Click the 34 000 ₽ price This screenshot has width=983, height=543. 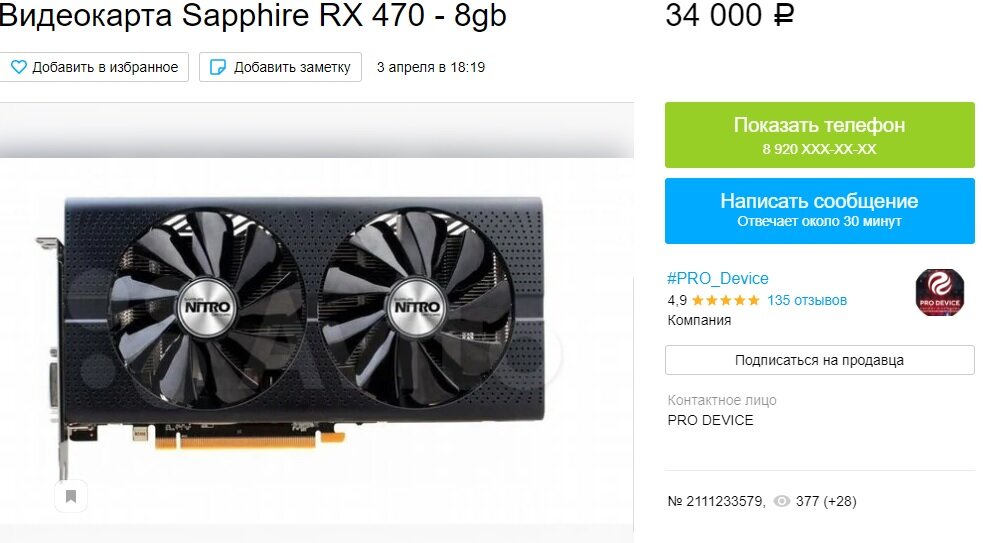[x=730, y=15]
